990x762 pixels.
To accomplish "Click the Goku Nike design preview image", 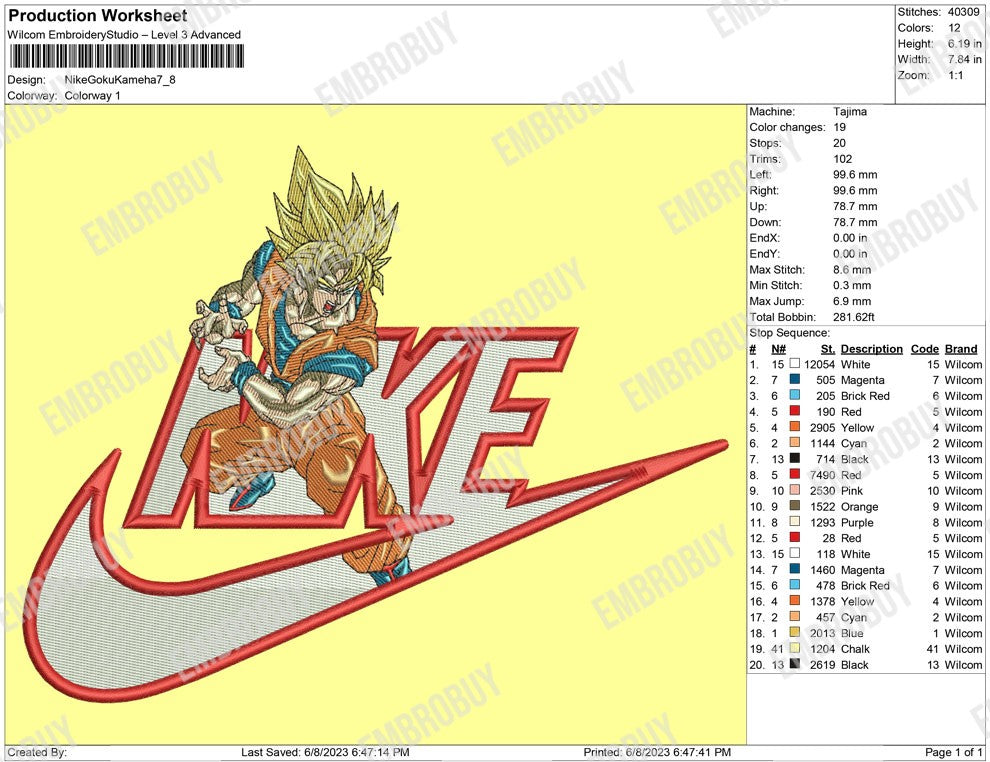I will pos(375,424).
